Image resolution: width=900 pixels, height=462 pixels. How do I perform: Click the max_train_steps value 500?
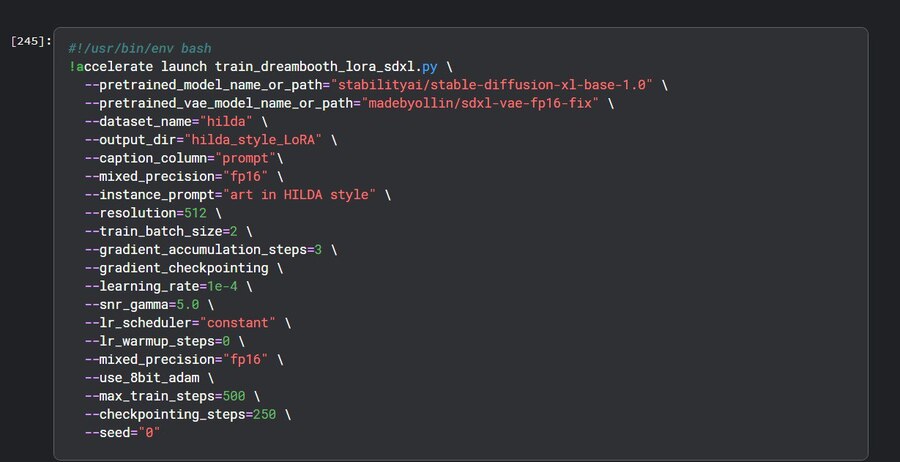[x=234, y=395]
